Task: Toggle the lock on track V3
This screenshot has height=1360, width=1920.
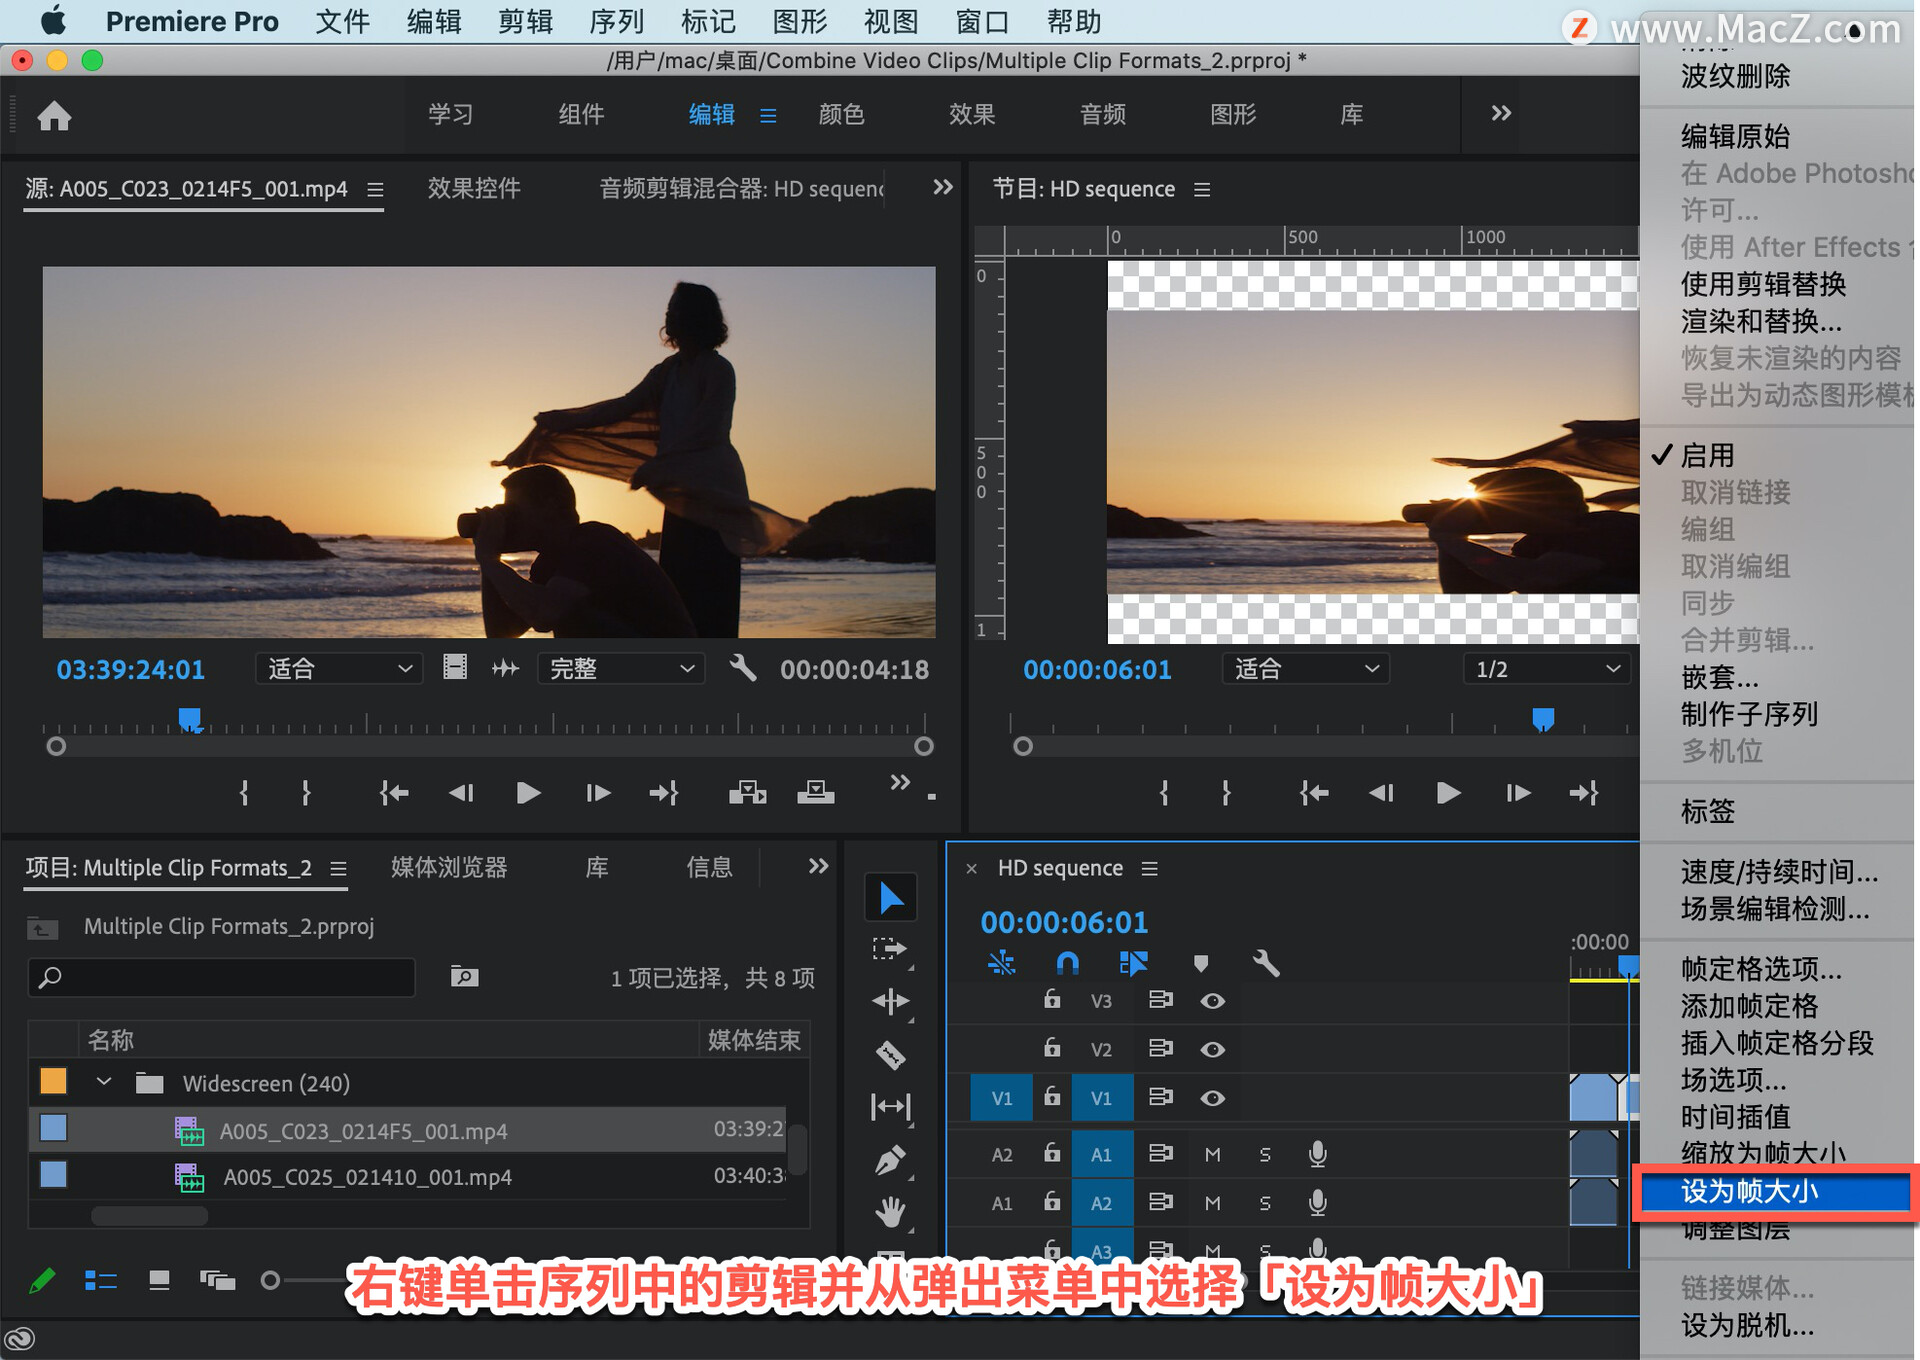Action: (1052, 1000)
